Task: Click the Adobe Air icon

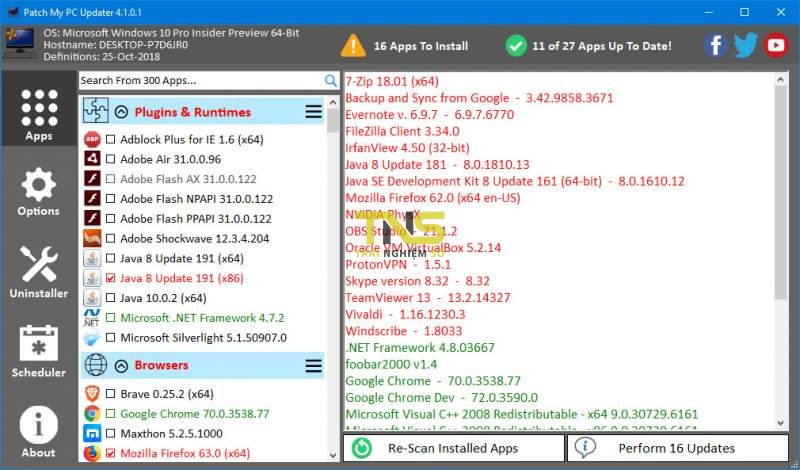Action: pos(92,159)
